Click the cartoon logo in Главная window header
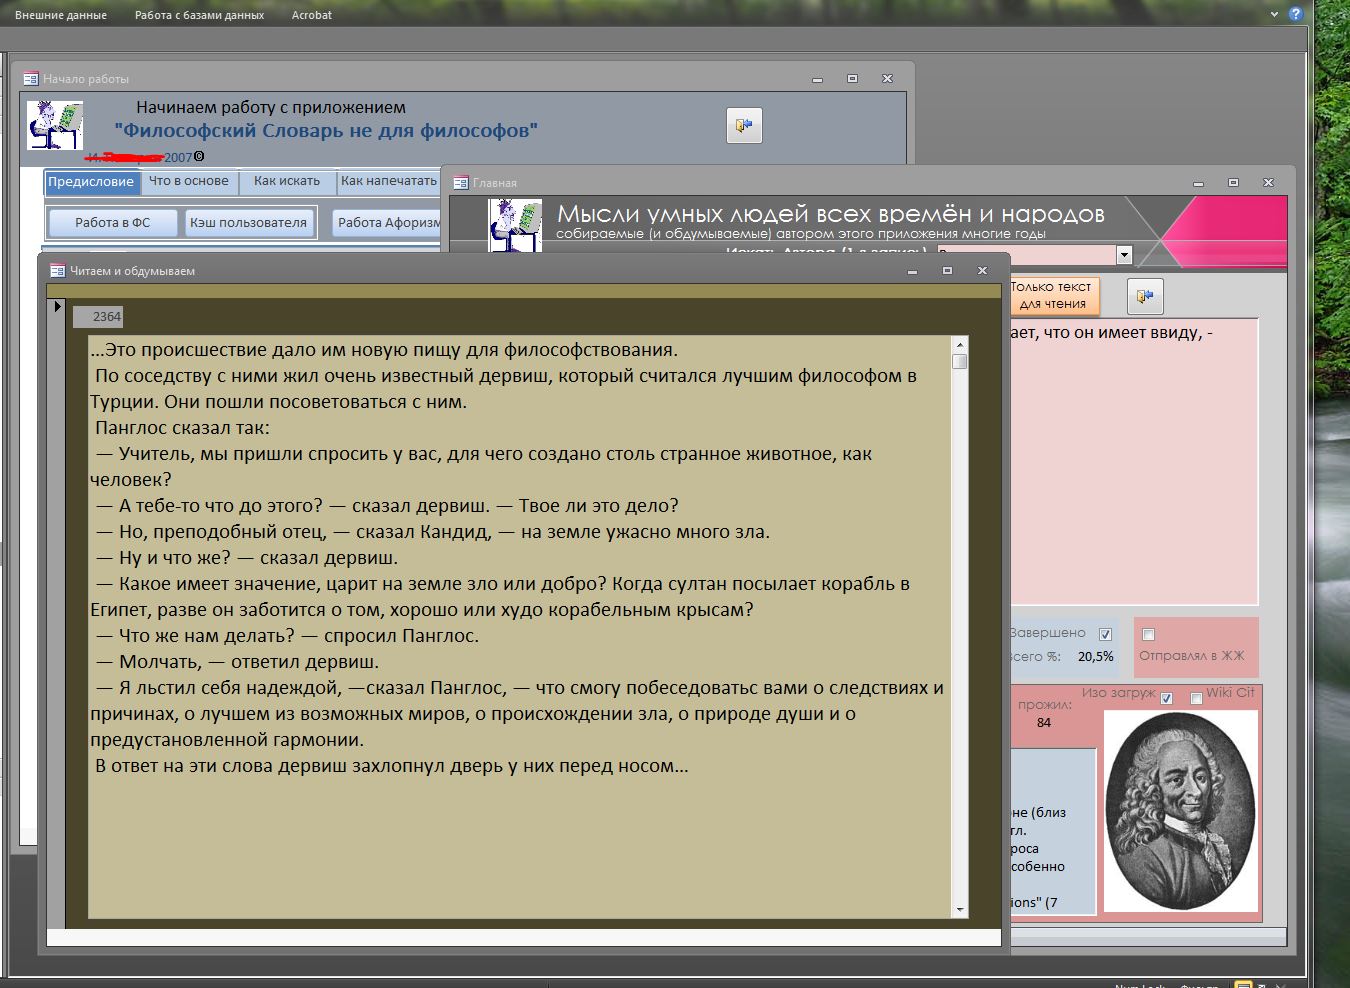 click(x=515, y=224)
